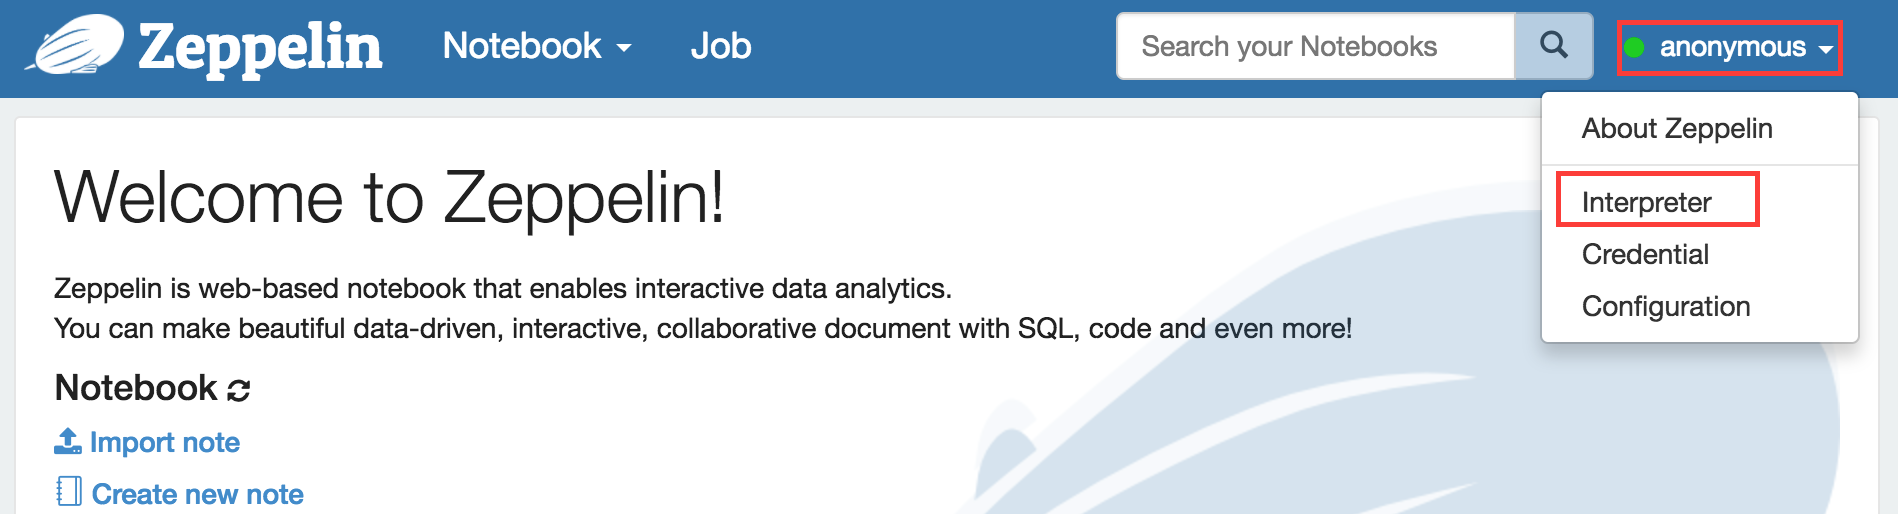Screen dimensions: 1898x514
Task: Click the Zeppelin brand title text
Action: 260,47
